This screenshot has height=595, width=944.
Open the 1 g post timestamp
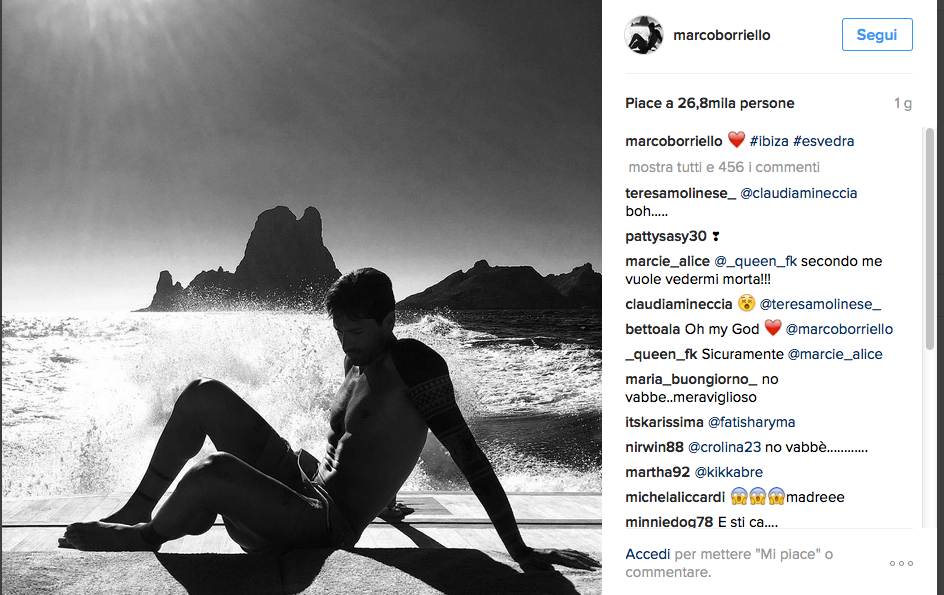pyautogui.click(x=902, y=104)
